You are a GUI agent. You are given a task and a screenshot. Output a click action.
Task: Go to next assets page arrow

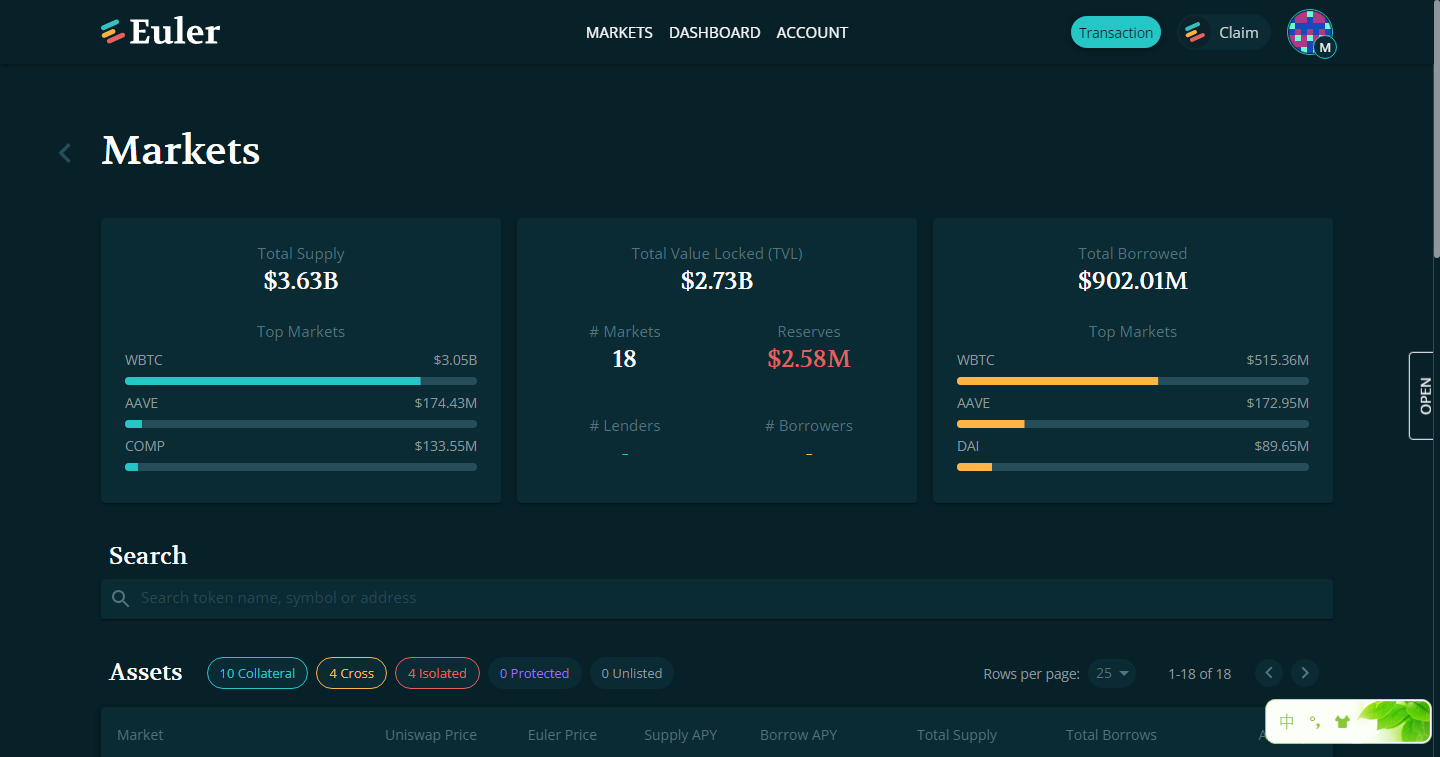1305,673
